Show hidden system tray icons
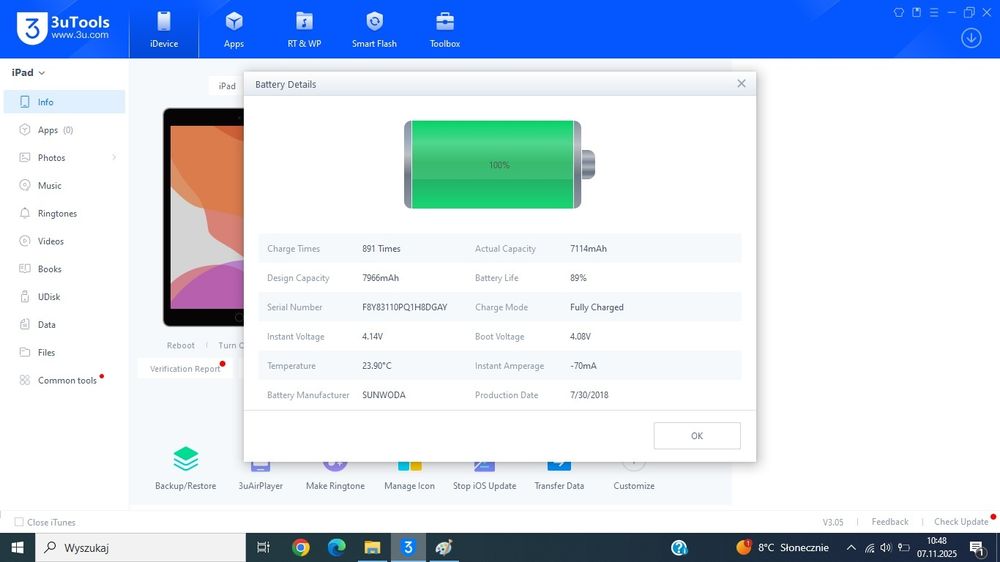This screenshot has height=562, width=1000. pyautogui.click(x=851, y=548)
